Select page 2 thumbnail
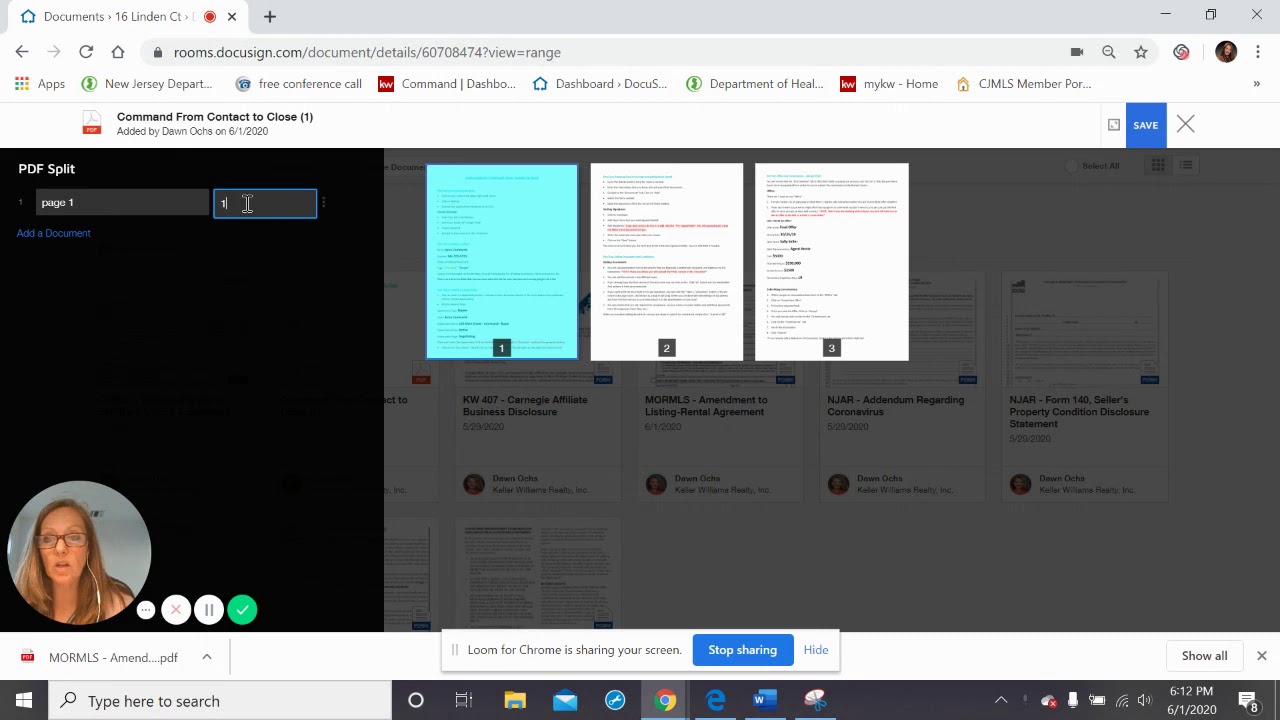Screen dimensions: 1280x720 [667, 262]
